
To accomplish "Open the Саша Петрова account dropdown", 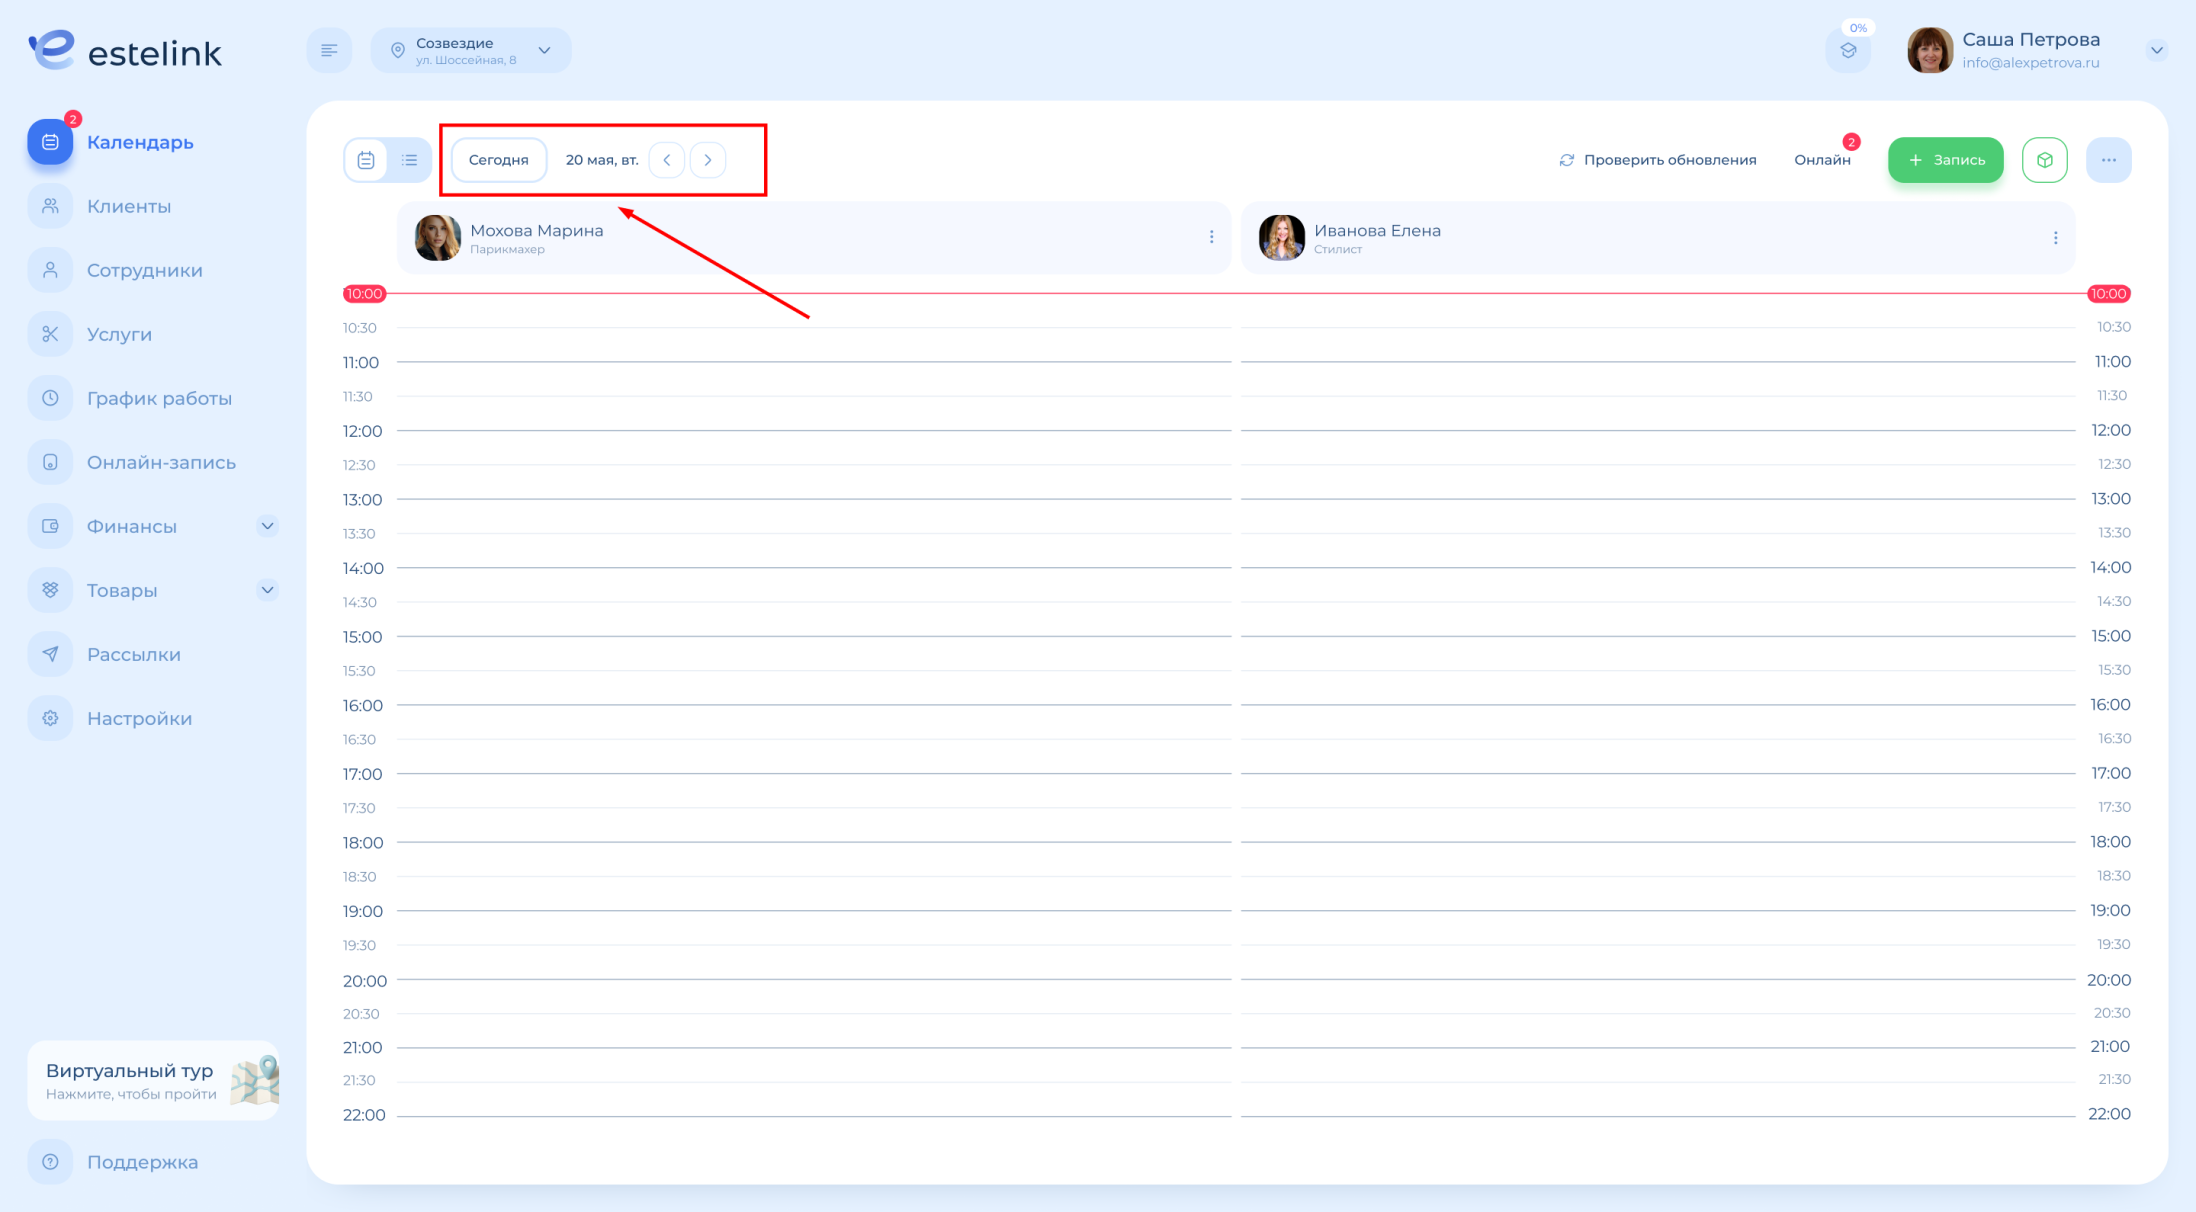I will pyautogui.click(x=2157, y=50).
